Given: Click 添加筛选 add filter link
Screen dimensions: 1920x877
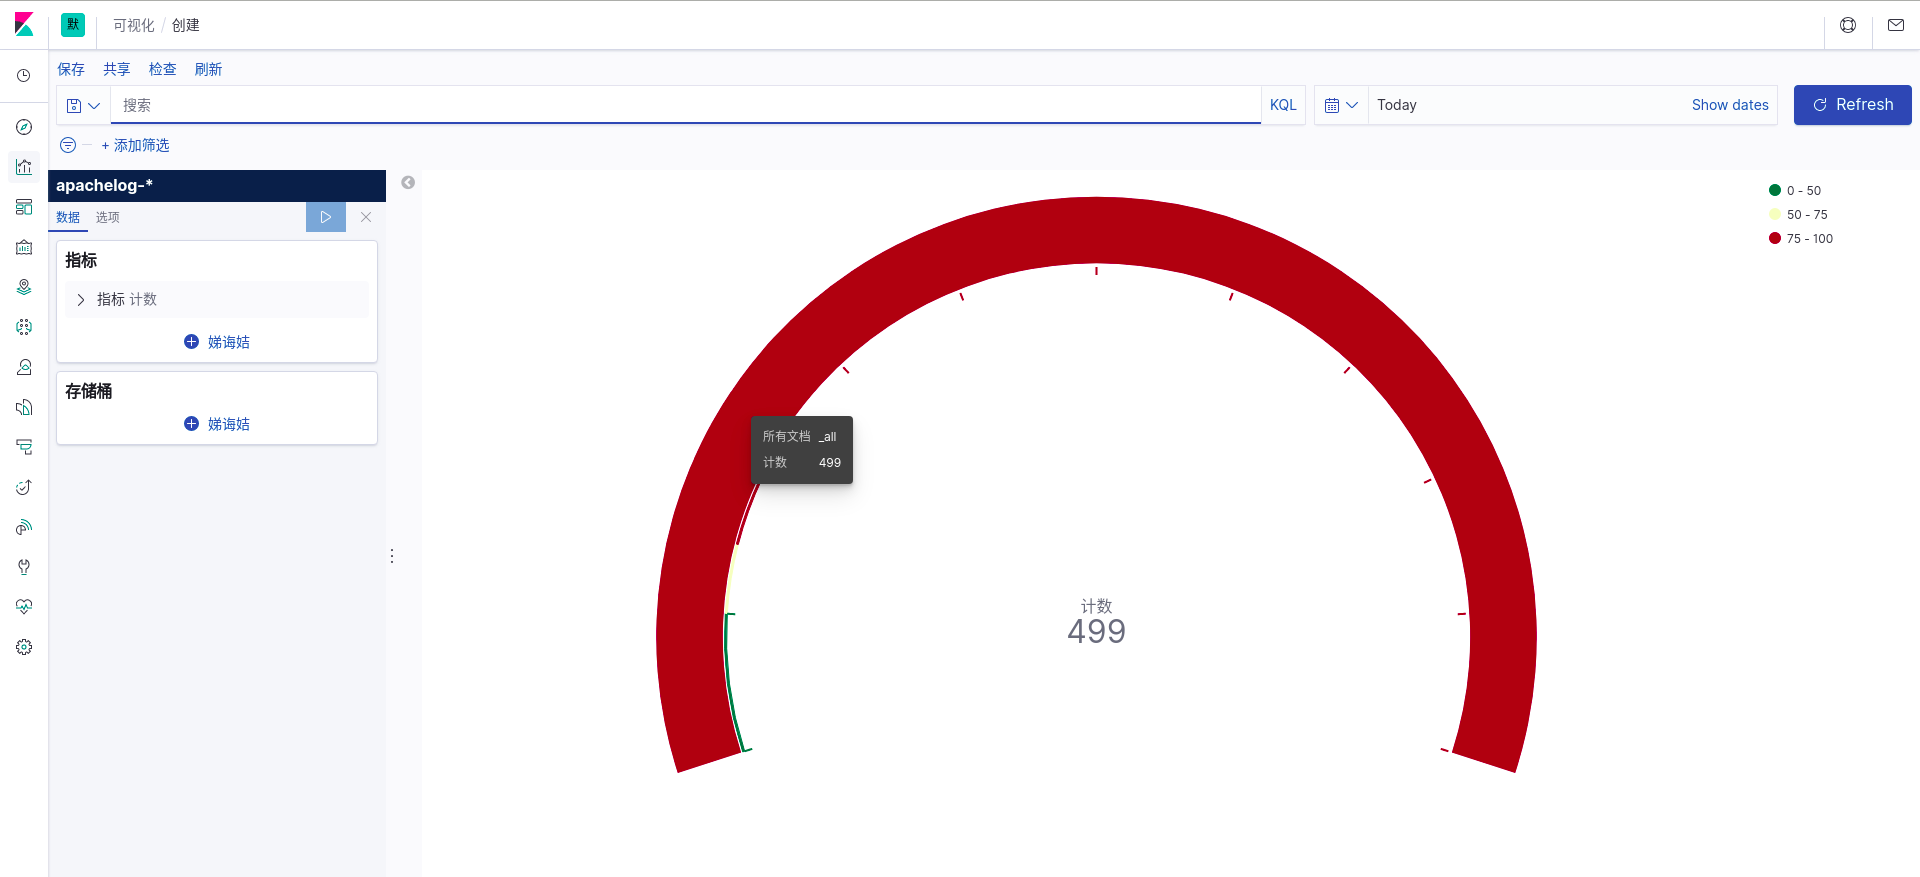Looking at the screenshot, I should click(x=136, y=145).
